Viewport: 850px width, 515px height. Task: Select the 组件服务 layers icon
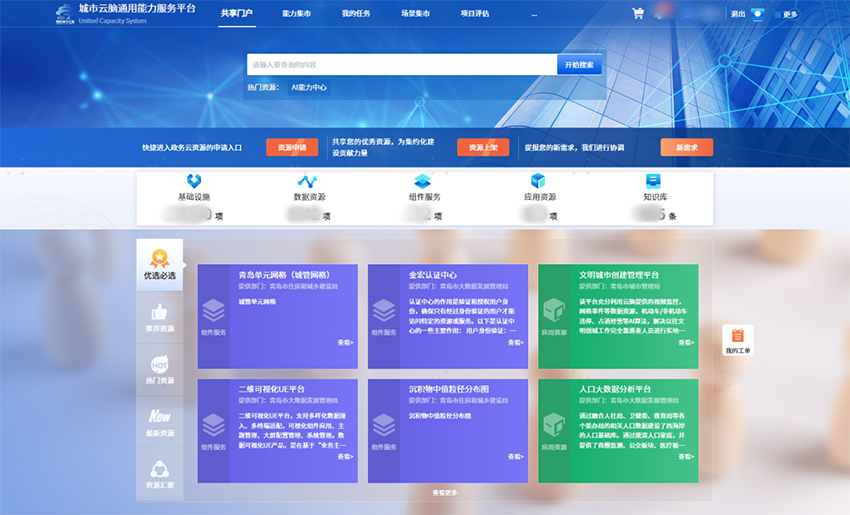[422, 181]
